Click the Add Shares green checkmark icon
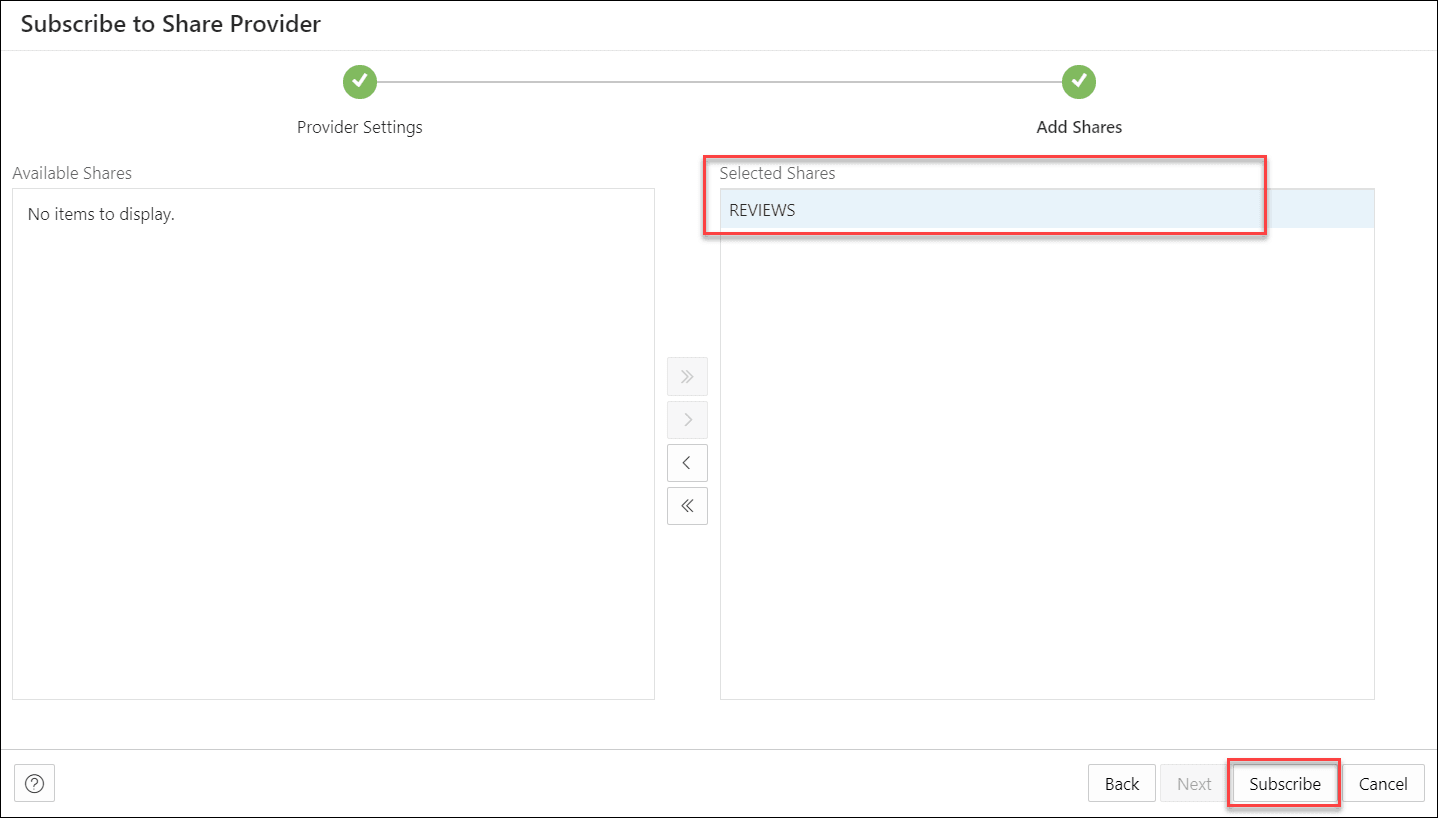 point(1079,82)
